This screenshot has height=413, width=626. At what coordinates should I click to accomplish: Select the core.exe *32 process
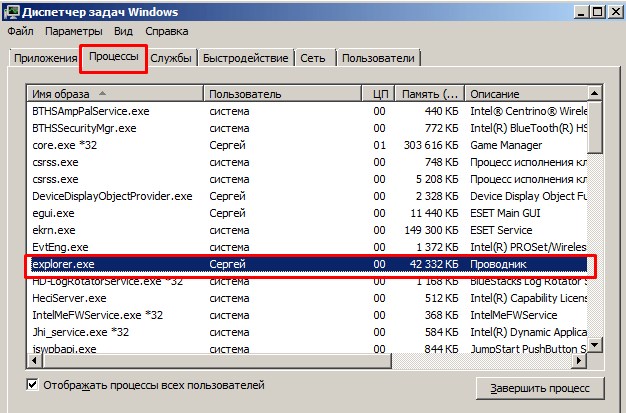(307, 145)
